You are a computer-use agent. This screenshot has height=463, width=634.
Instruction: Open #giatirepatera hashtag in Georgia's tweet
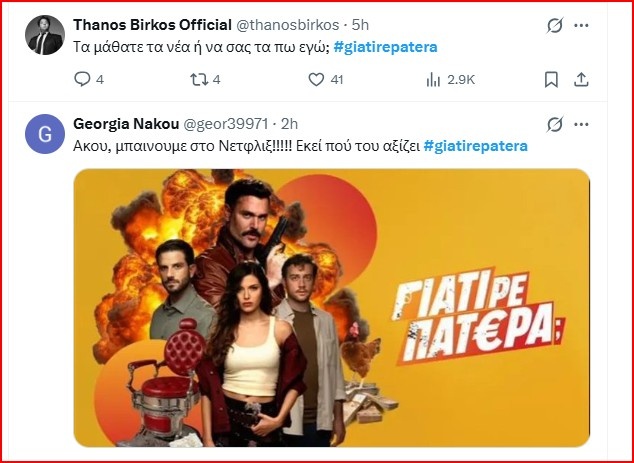click(x=476, y=146)
